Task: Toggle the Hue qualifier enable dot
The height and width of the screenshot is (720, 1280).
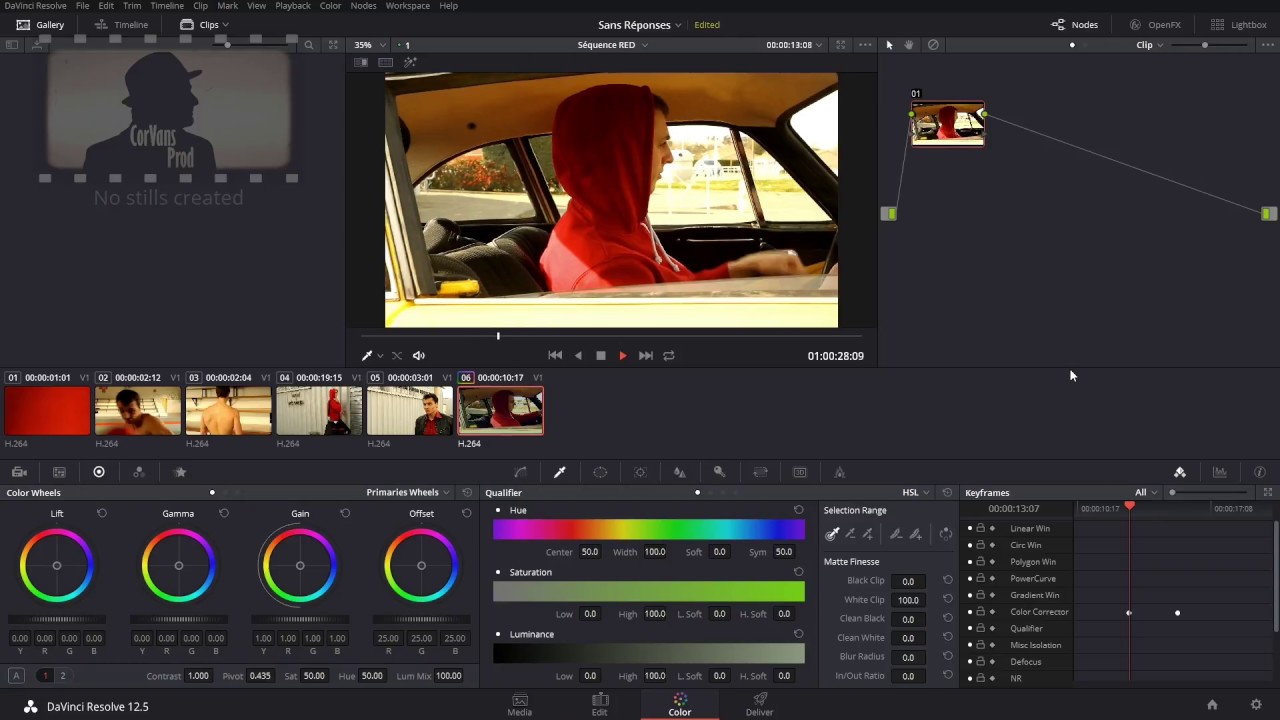Action: click(498, 510)
